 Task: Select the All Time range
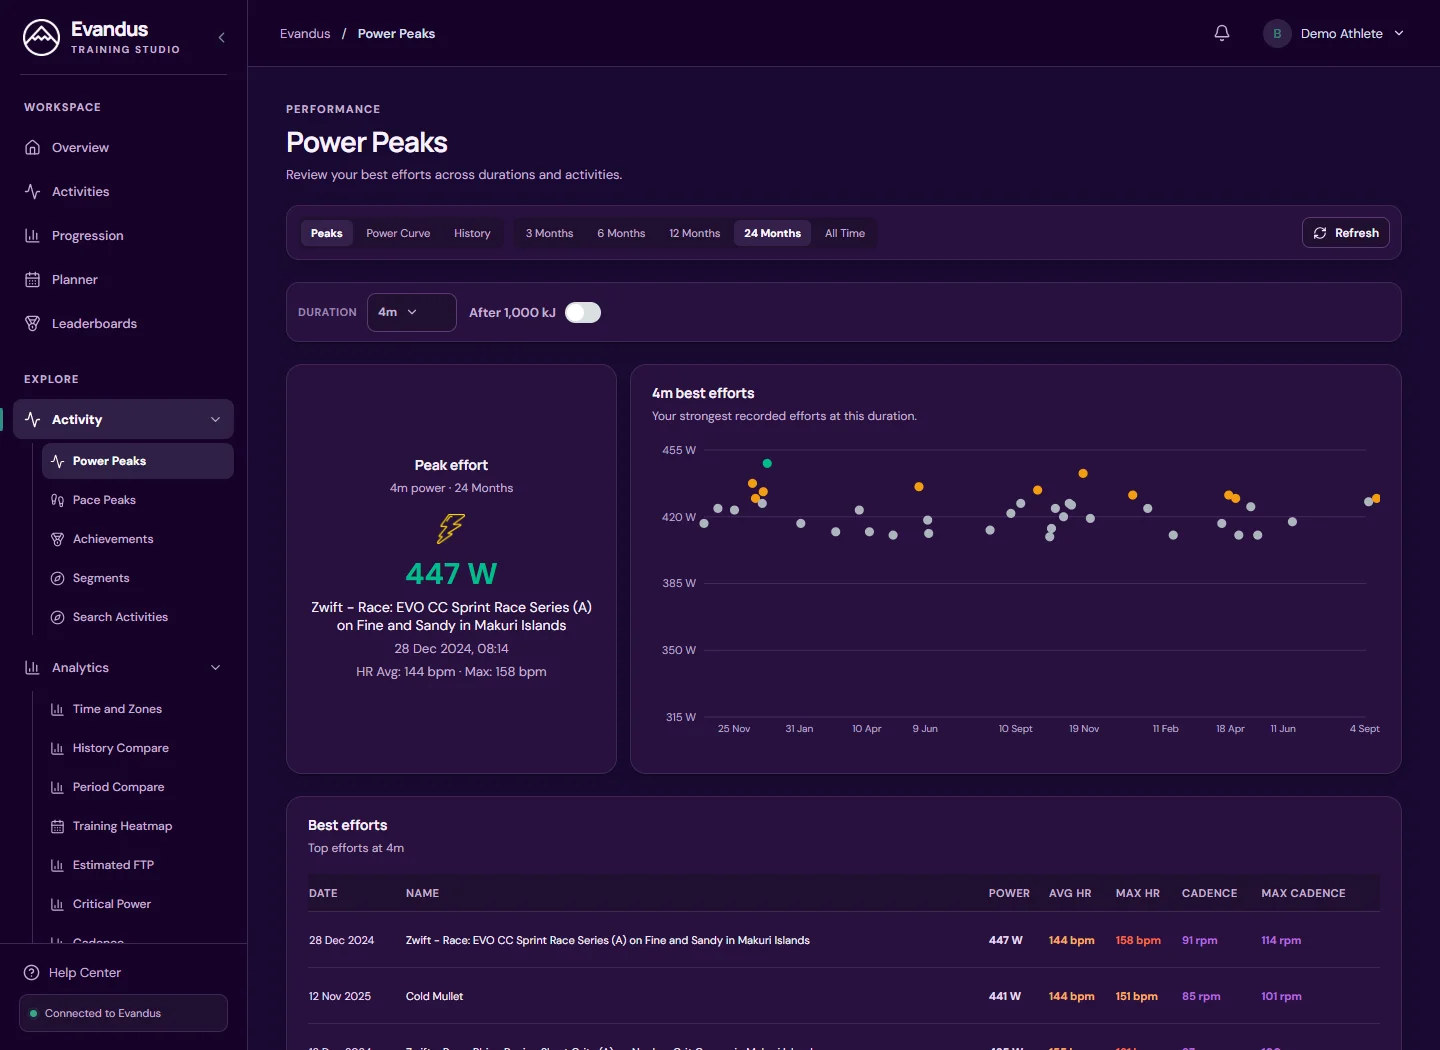point(845,233)
